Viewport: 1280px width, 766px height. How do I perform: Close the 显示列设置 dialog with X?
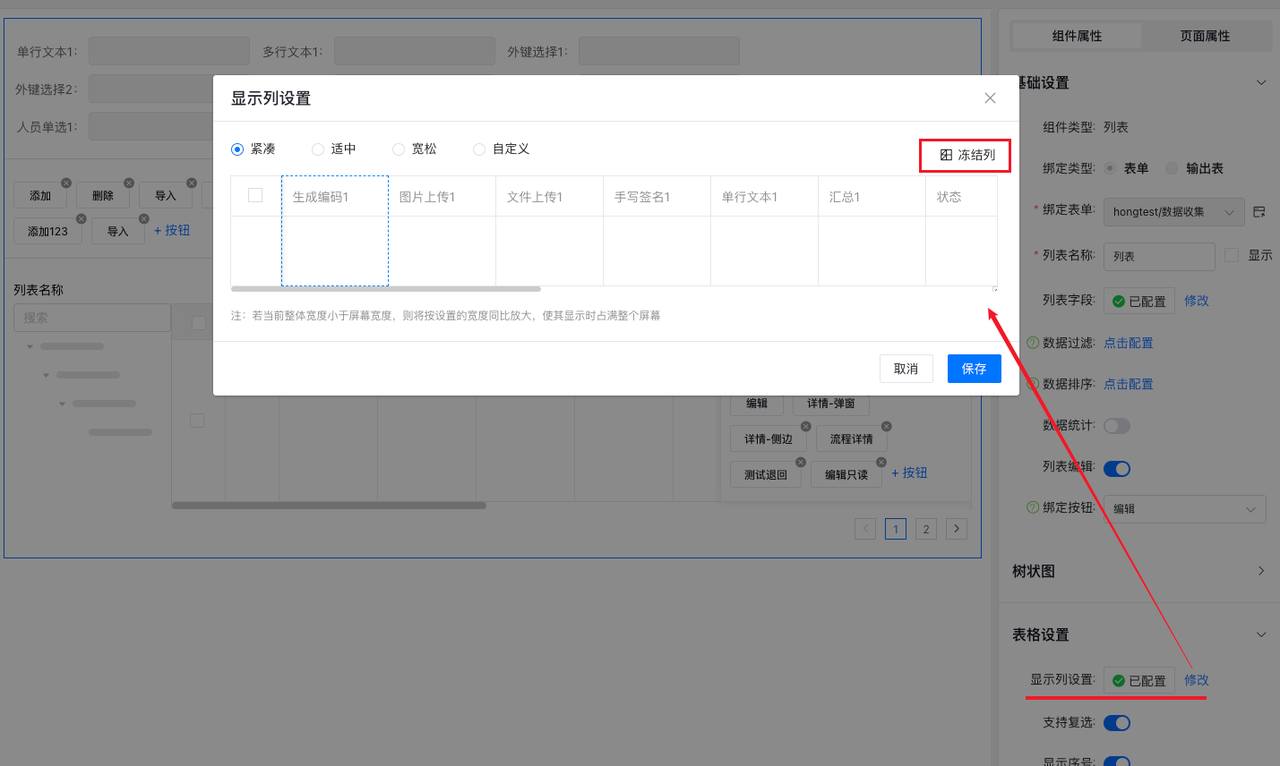pyautogui.click(x=990, y=98)
